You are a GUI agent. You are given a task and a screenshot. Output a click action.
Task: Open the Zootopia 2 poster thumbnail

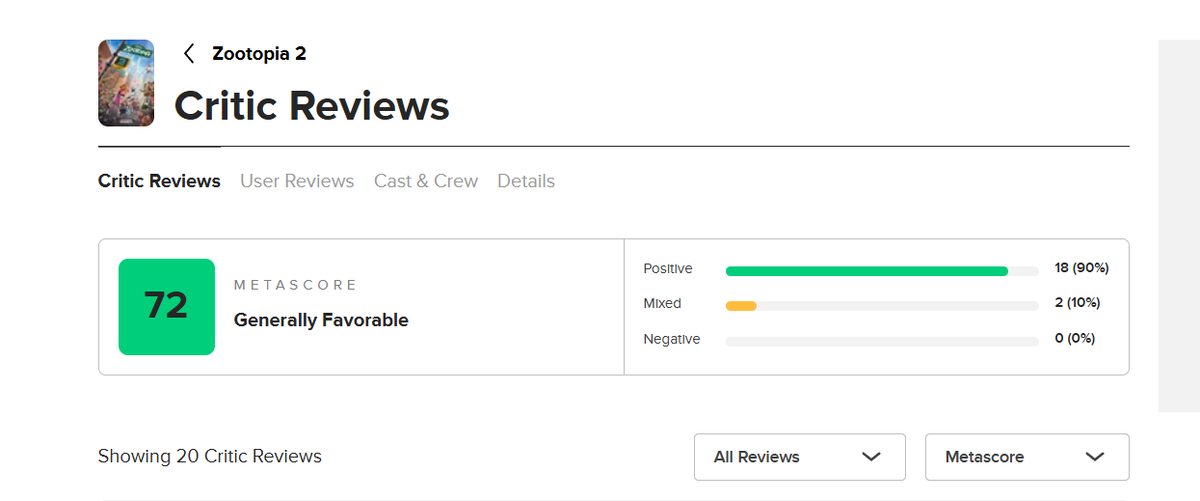(x=126, y=83)
